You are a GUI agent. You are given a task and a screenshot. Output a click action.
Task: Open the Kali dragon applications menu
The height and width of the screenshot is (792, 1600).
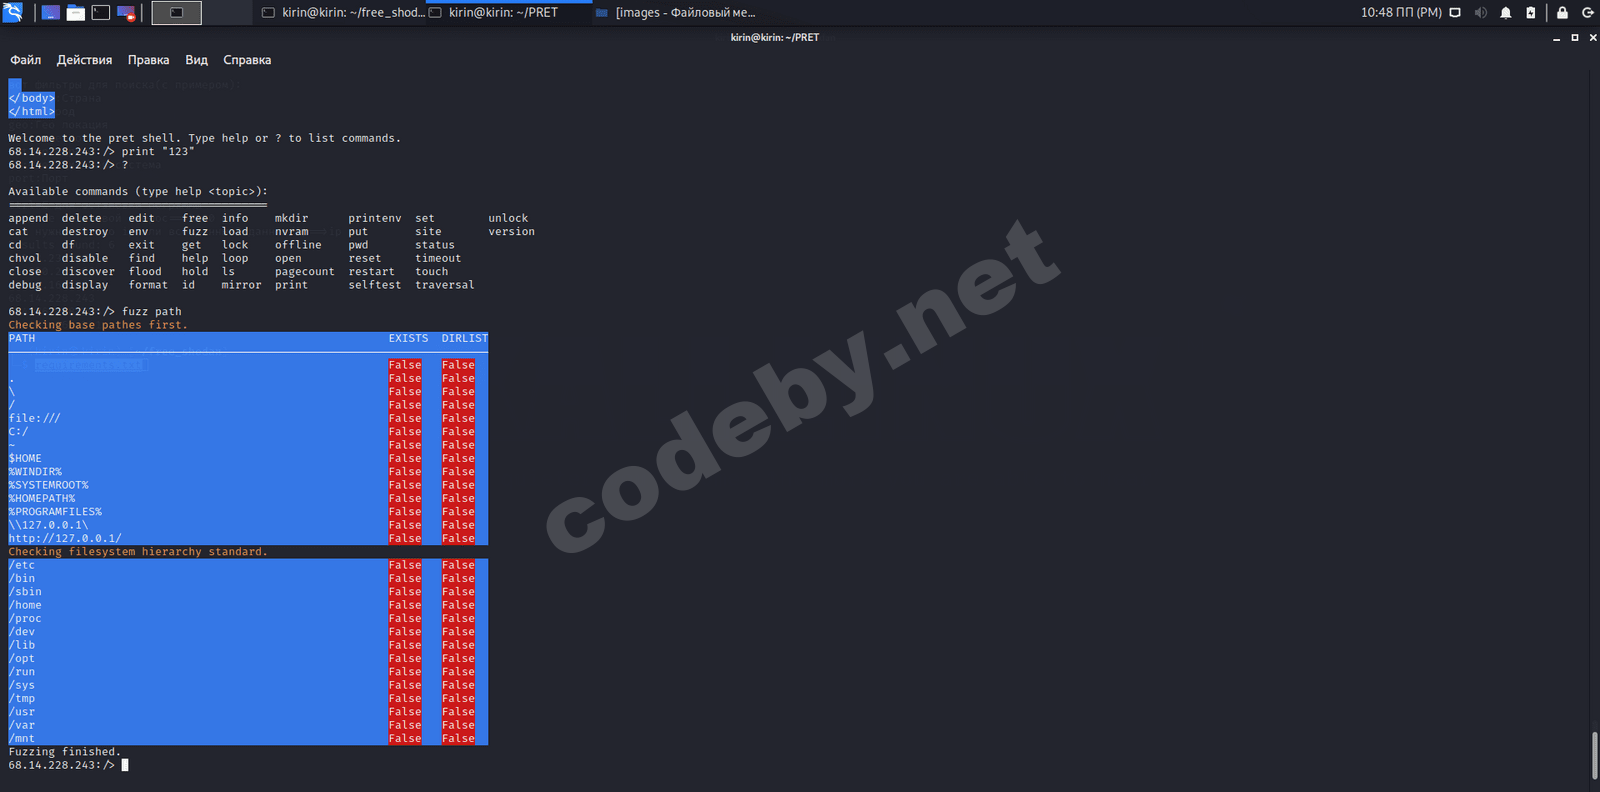[x=13, y=13]
